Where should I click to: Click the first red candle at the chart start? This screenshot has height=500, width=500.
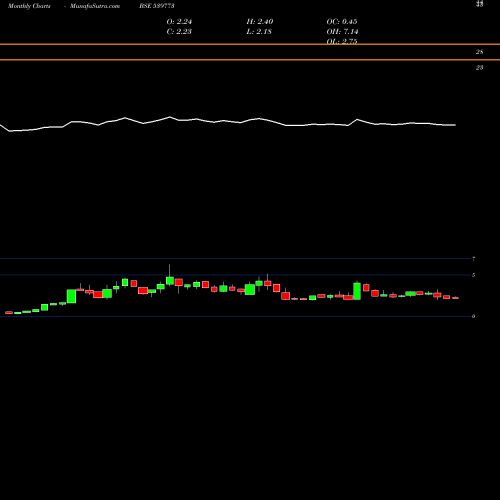[9, 313]
